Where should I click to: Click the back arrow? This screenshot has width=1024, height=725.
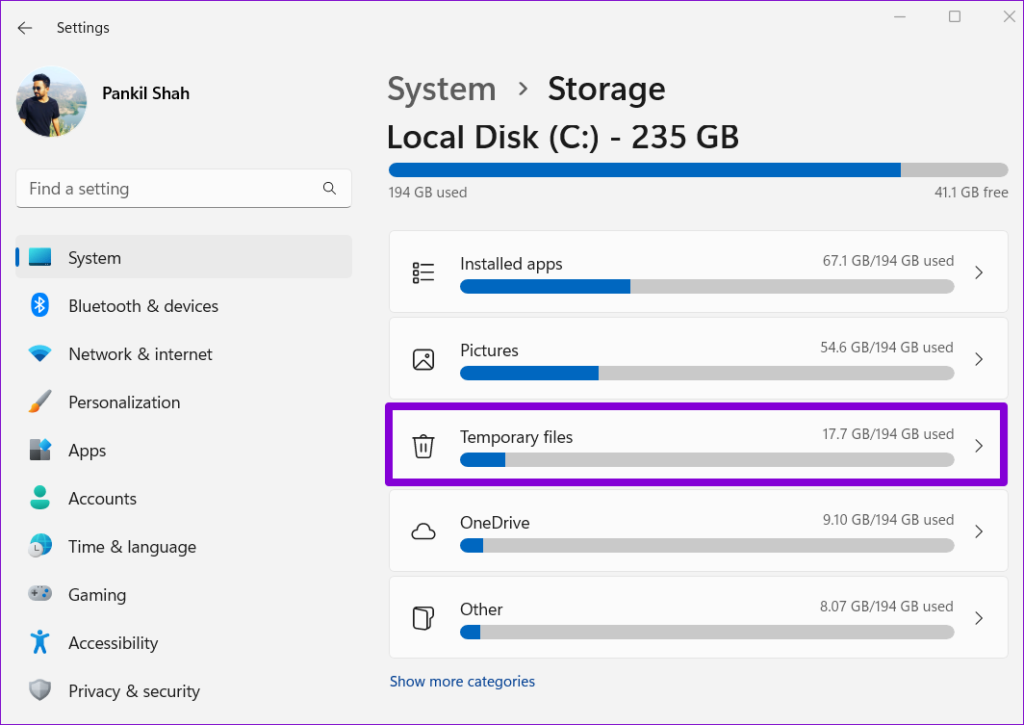[24, 28]
